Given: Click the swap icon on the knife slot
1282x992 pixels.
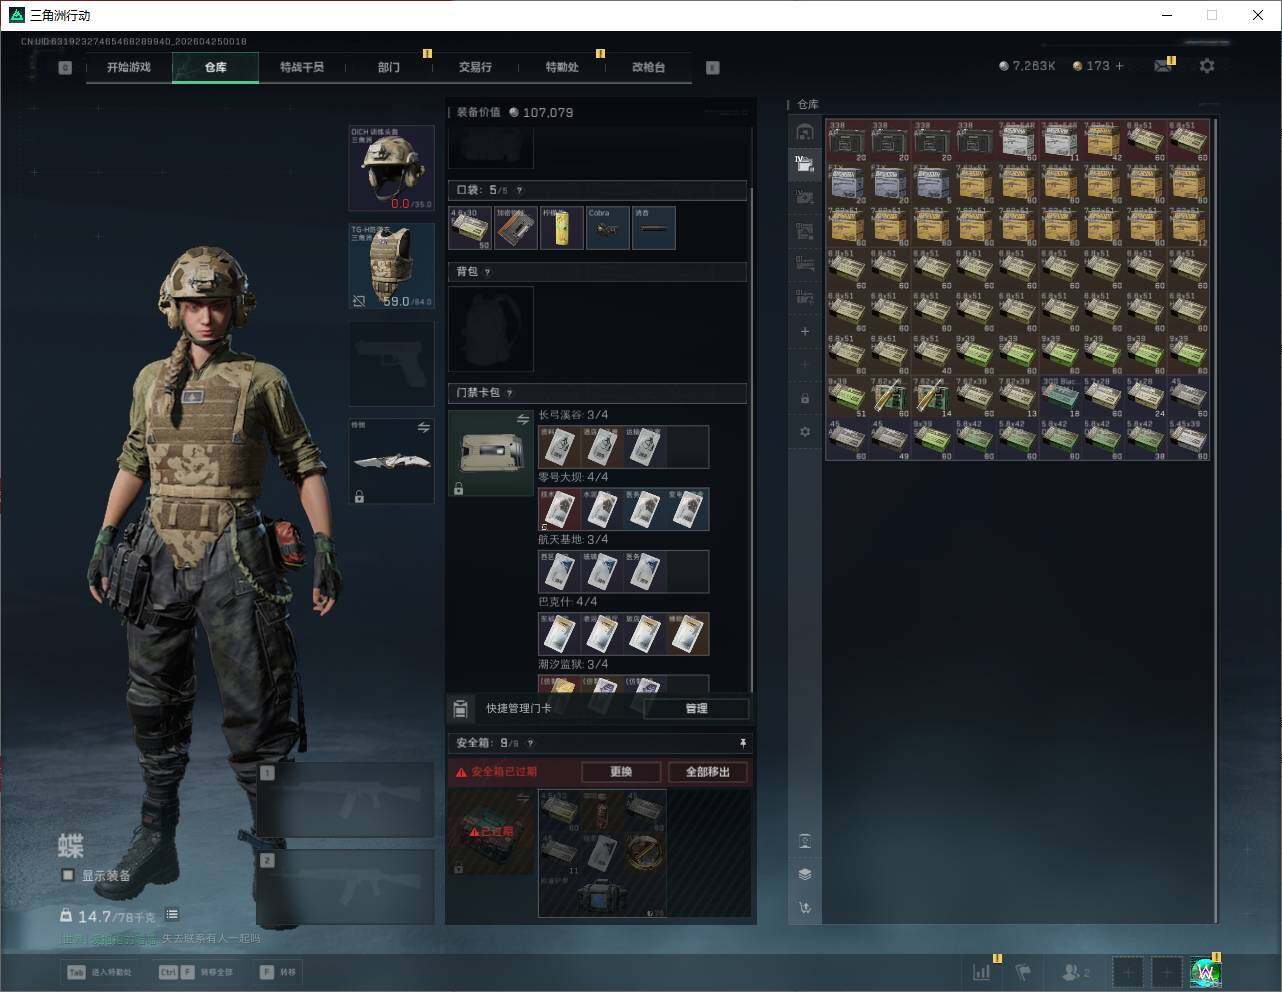Looking at the screenshot, I should click(423, 428).
